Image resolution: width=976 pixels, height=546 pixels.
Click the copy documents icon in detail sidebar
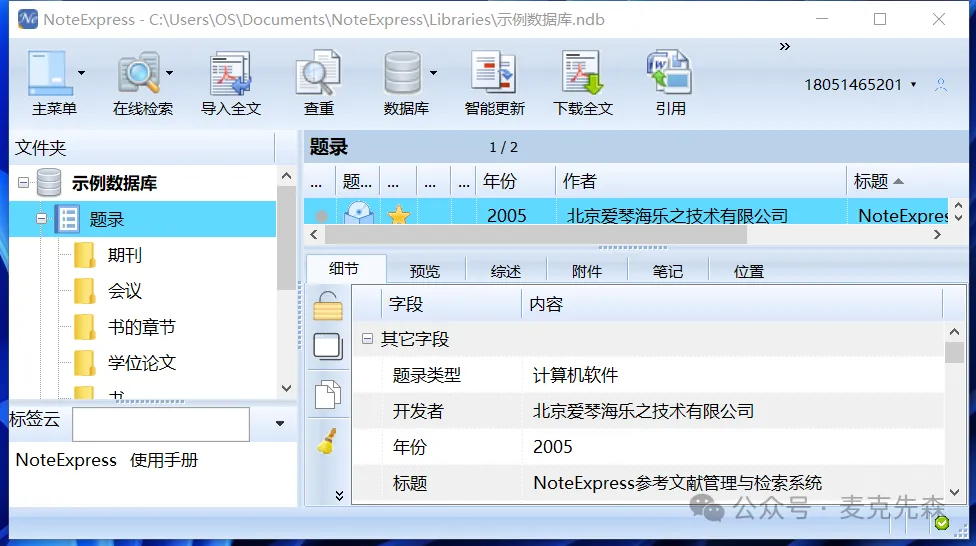(328, 394)
